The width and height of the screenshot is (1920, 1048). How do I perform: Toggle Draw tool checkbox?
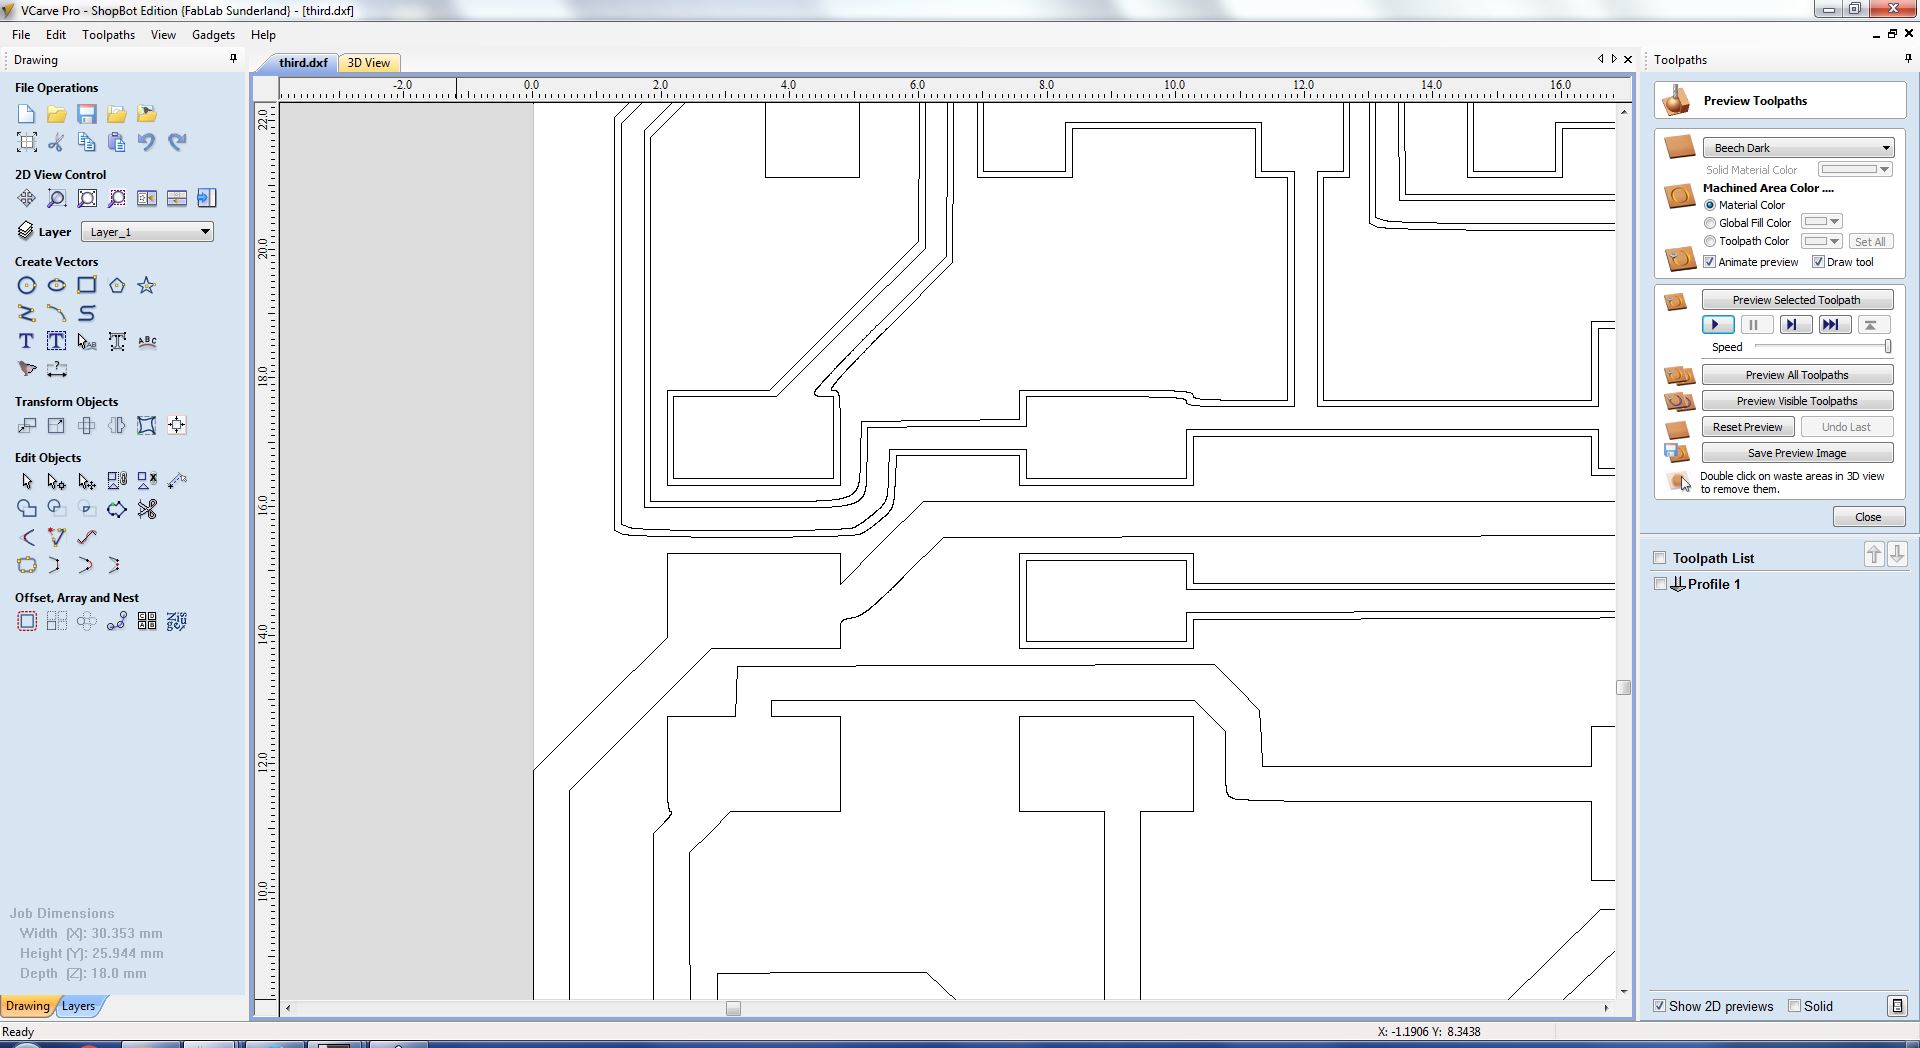[x=1819, y=262]
